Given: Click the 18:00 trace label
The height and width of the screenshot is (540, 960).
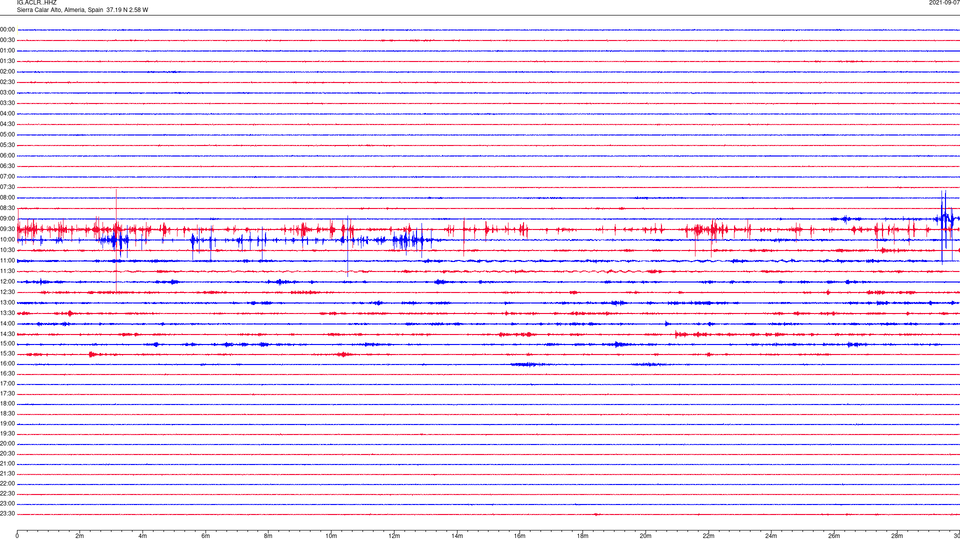Looking at the screenshot, I should 7,404.
